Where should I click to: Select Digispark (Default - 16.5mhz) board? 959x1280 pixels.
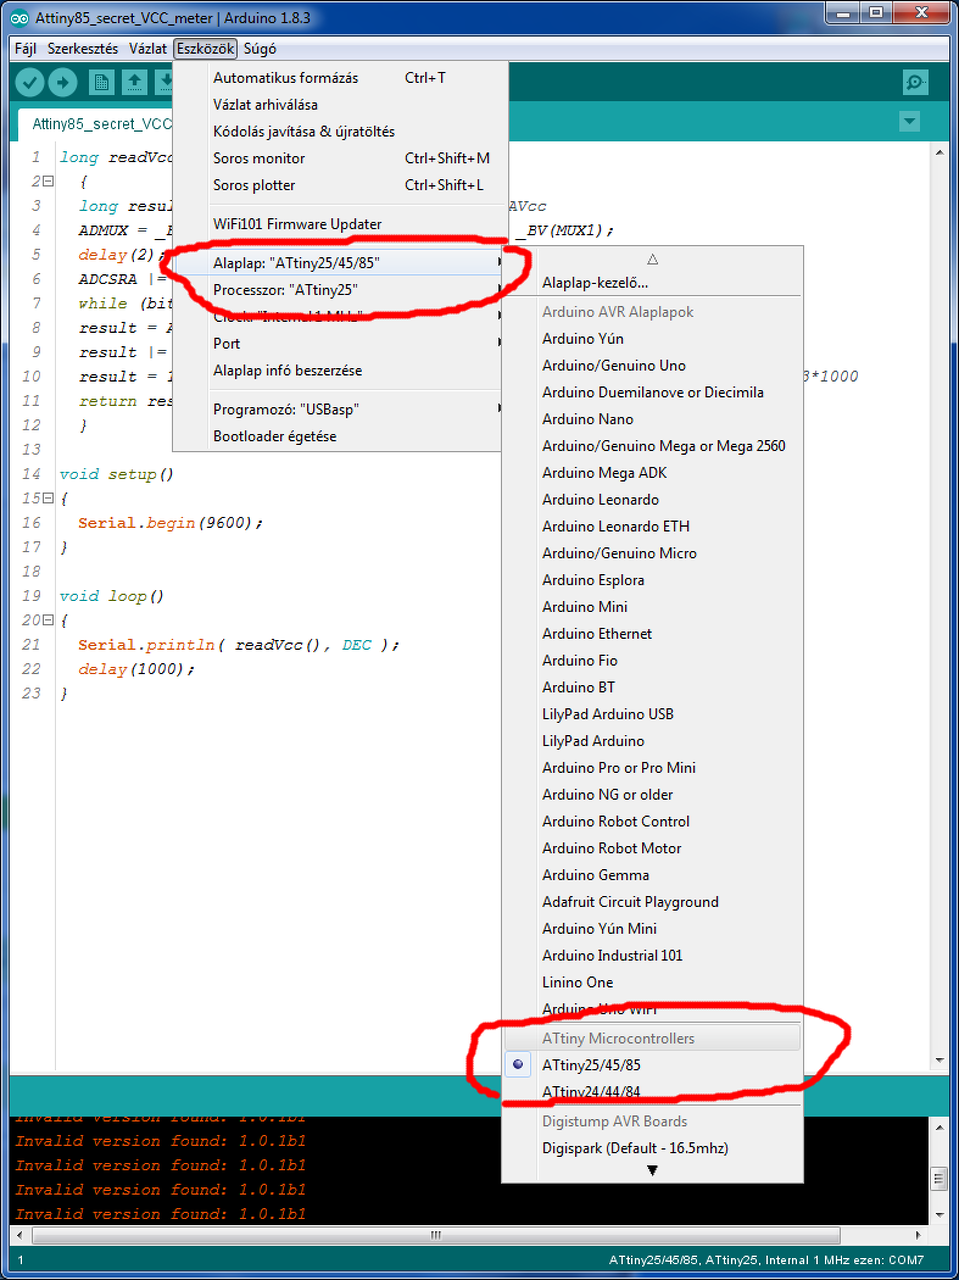[x=652, y=1148]
